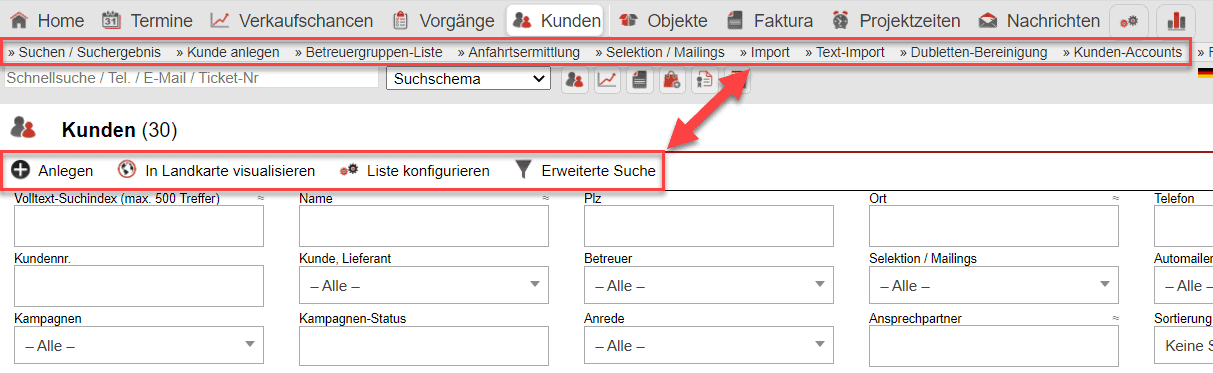Image resolution: width=1213 pixels, height=373 pixels.
Task: Click the customers quick-search icon beside Suchschema
Action: tap(574, 80)
